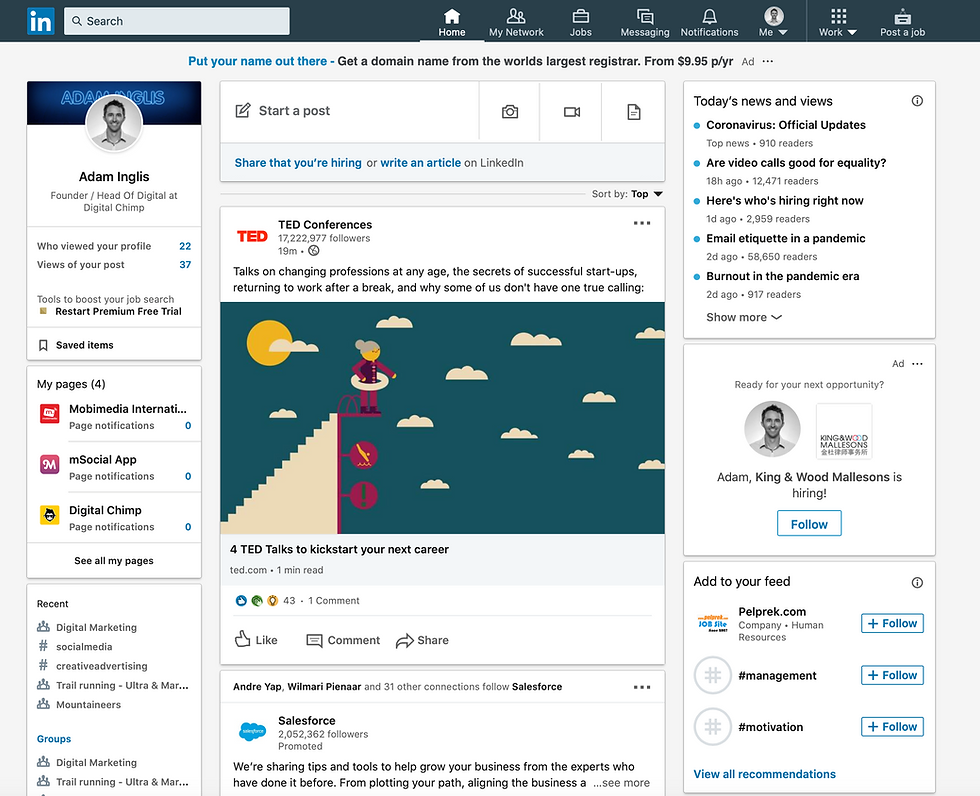Open 4 TED Talks to kickstart your next career

[339, 549]
